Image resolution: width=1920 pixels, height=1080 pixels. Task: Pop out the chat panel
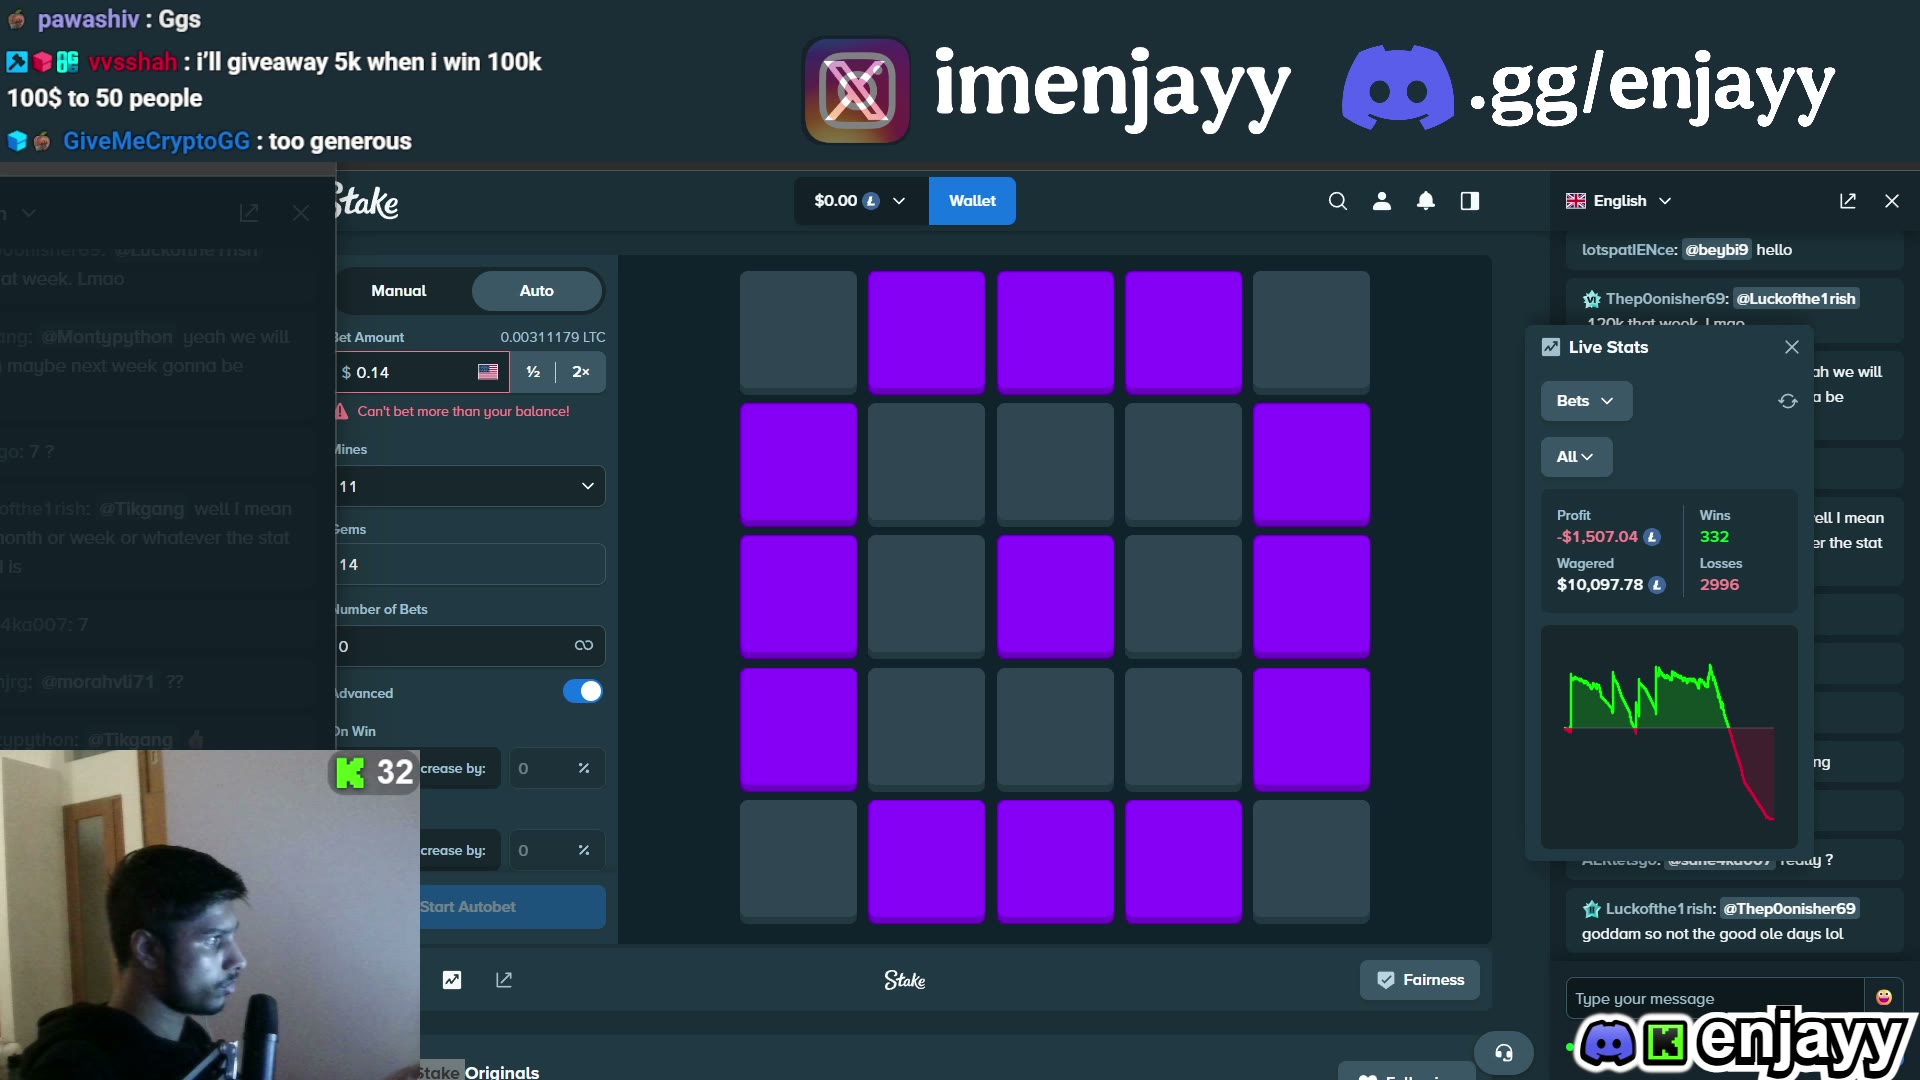(x=1848, y=201)
